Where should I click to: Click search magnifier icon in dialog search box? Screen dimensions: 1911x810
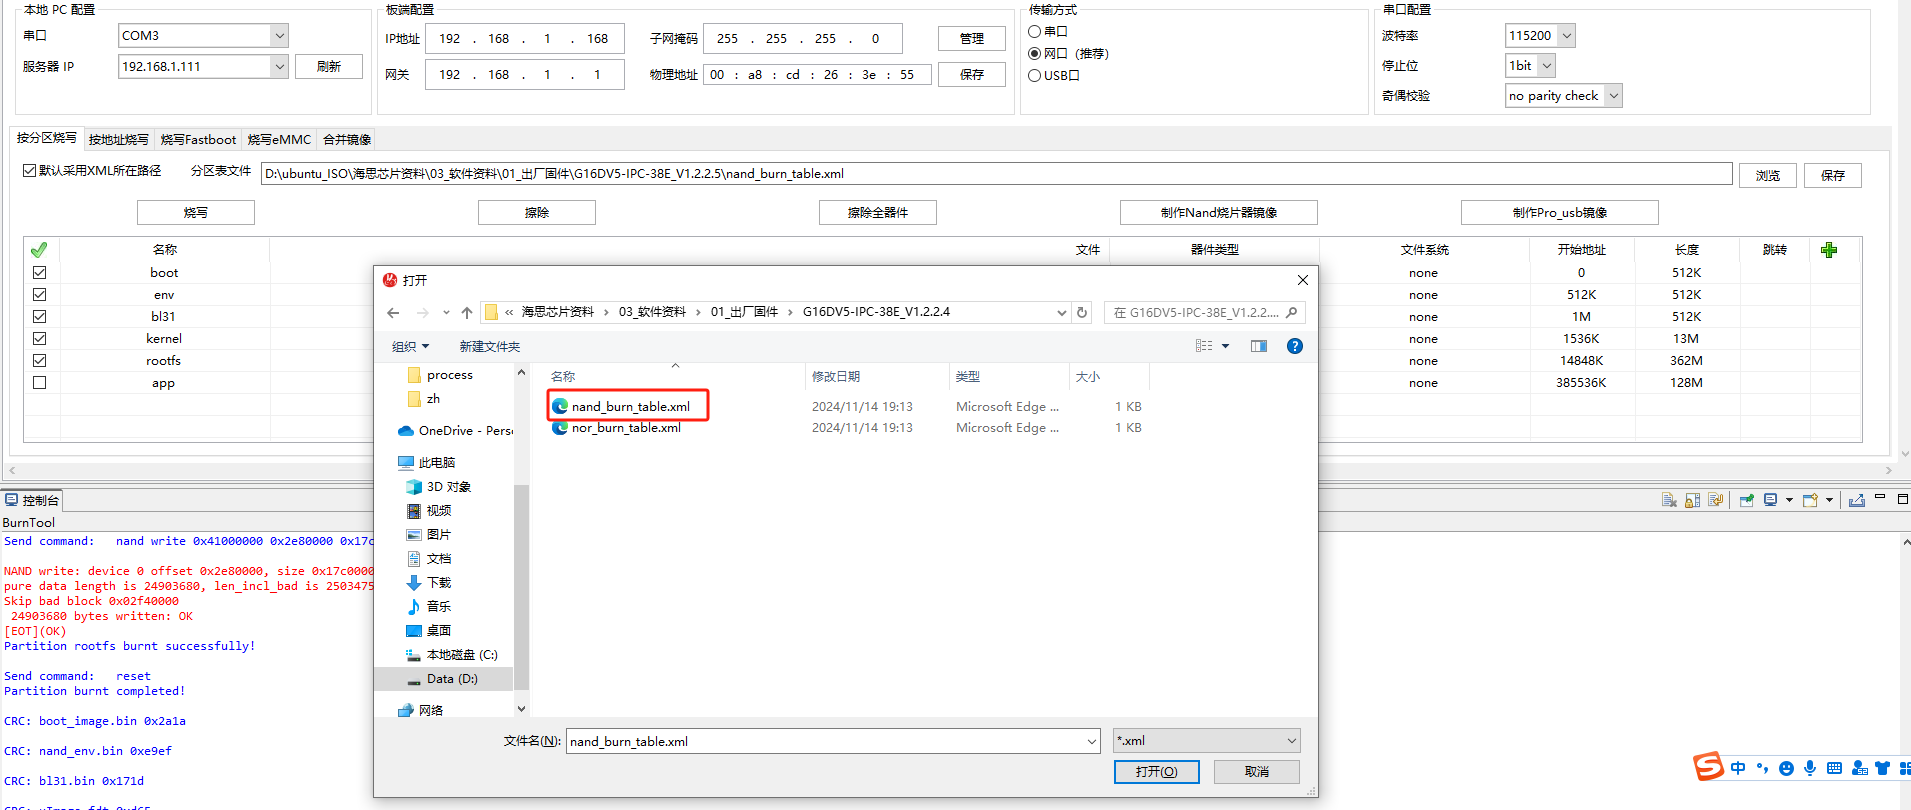coord(1292,313)
